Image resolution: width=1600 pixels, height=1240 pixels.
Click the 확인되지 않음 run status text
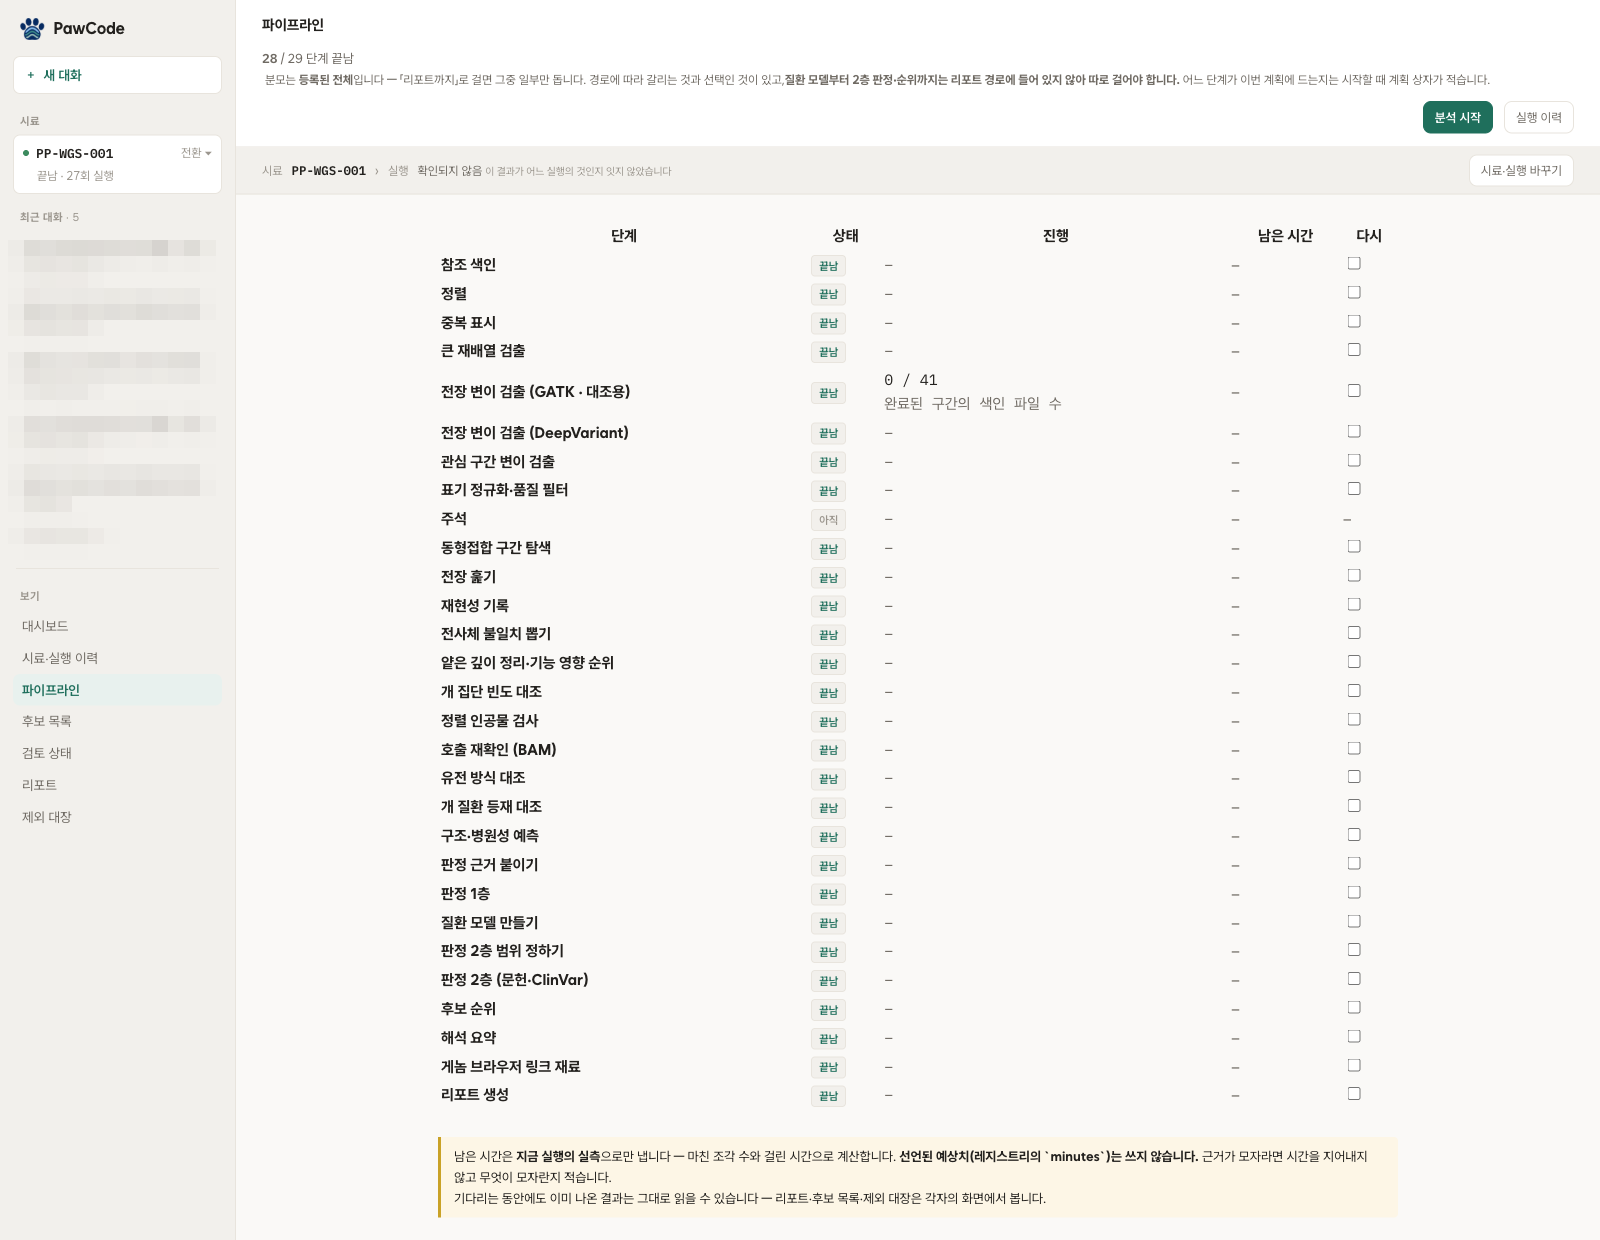click(x=449, y=171)
